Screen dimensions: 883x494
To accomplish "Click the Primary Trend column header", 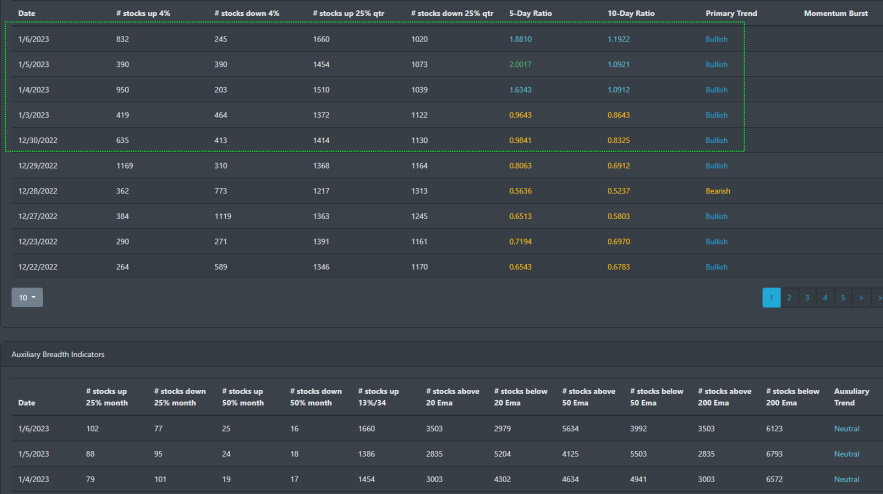I will click(x=731, y=13).
